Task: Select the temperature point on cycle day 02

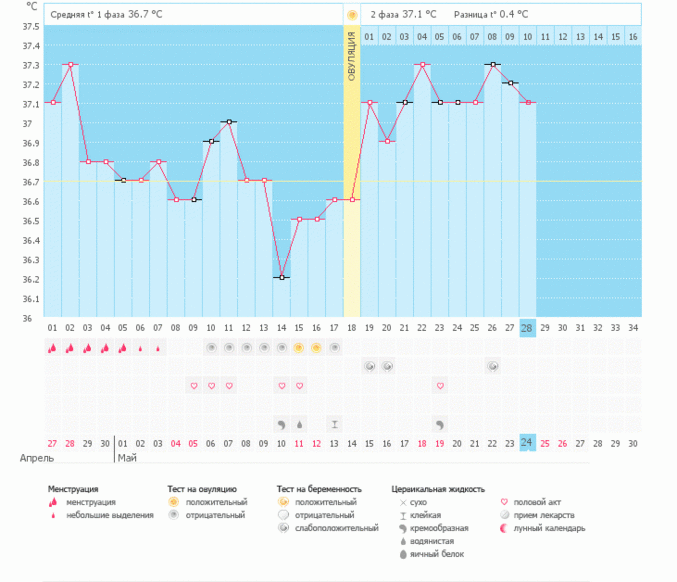Action: point(70,64)
